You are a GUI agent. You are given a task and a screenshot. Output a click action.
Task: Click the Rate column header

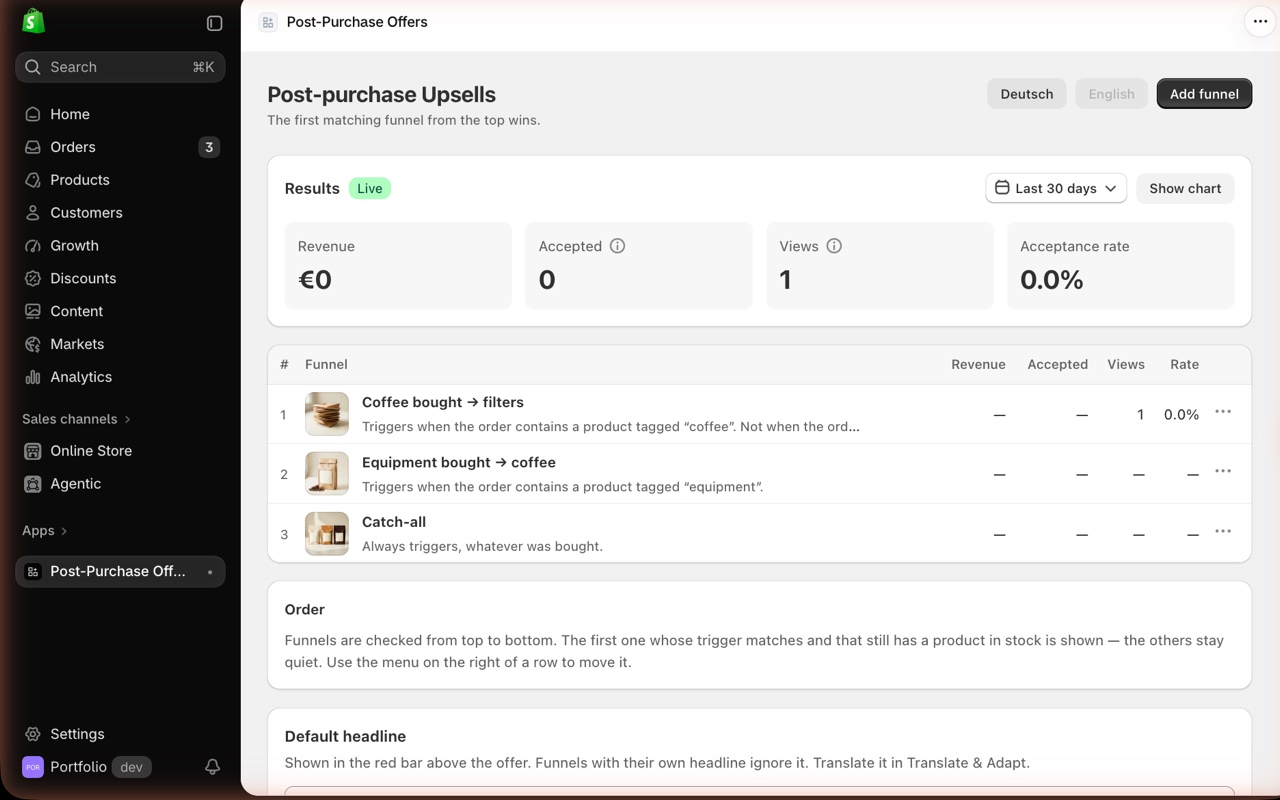(x=1184, y=364)
